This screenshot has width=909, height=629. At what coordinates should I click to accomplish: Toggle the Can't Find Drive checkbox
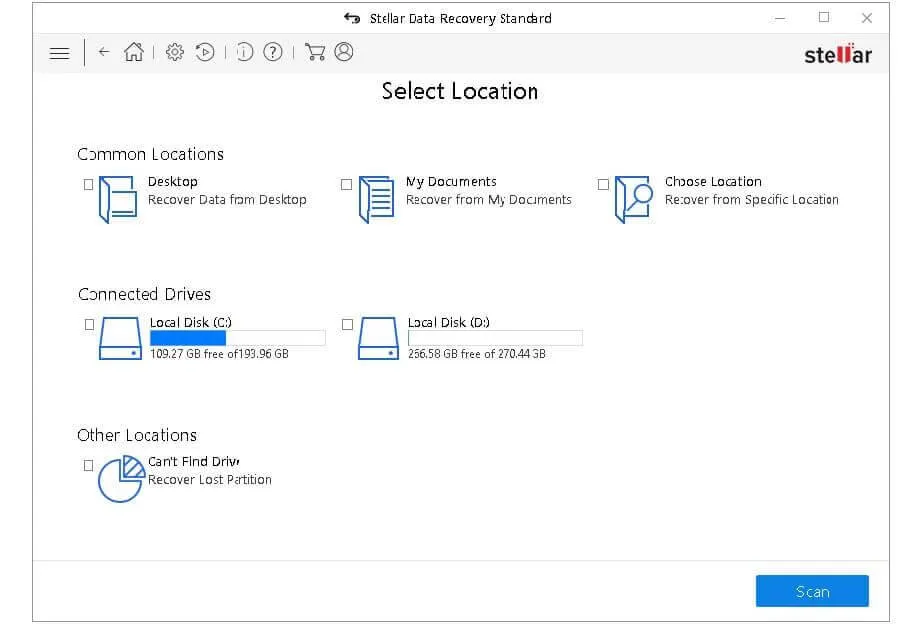pos(88,466)
